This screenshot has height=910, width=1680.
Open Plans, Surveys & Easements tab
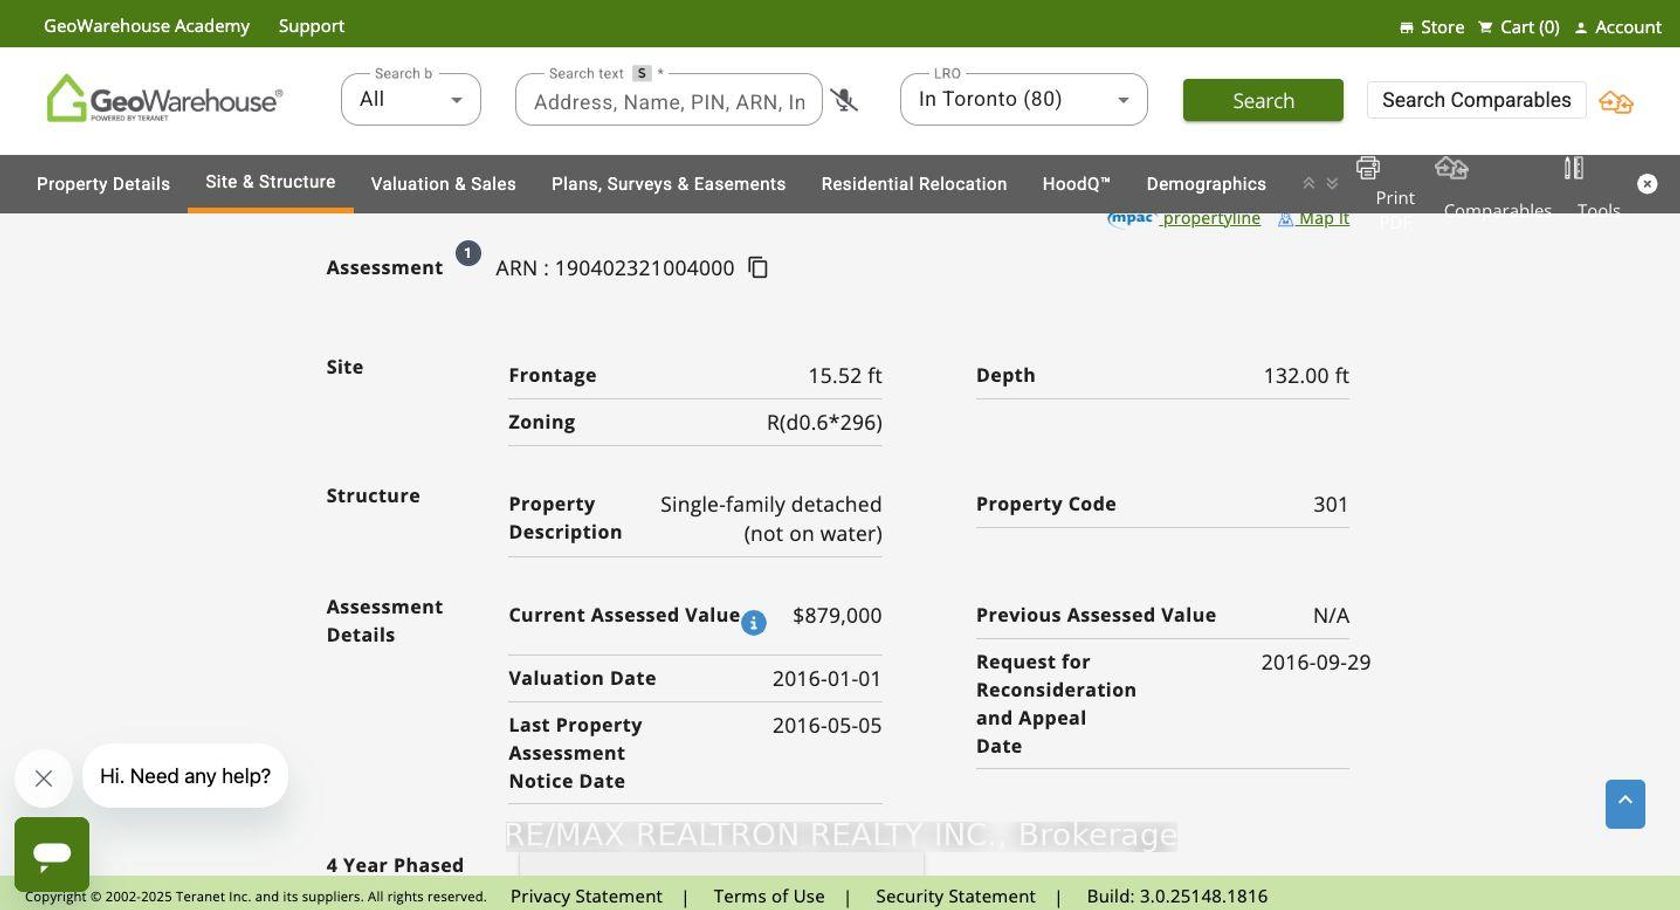pyautogui.click(x=668, y=184)
